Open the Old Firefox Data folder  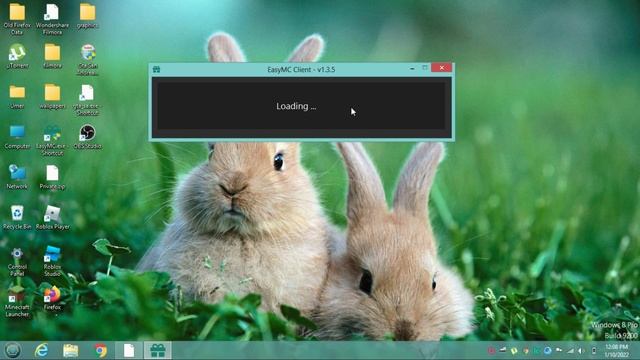17,18
